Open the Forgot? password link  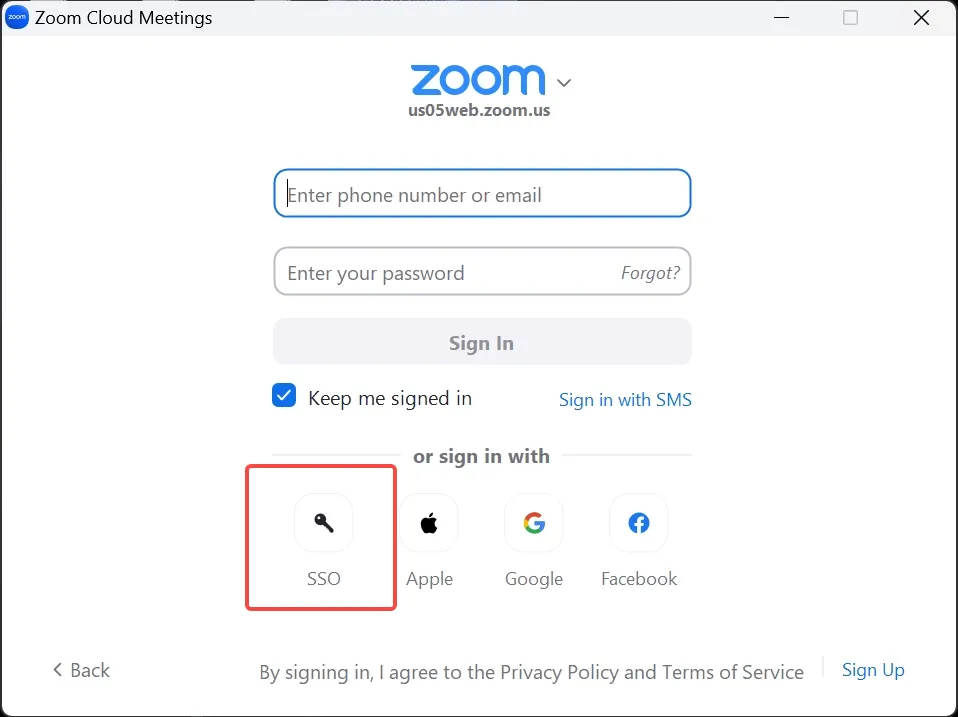pos(650,273)
